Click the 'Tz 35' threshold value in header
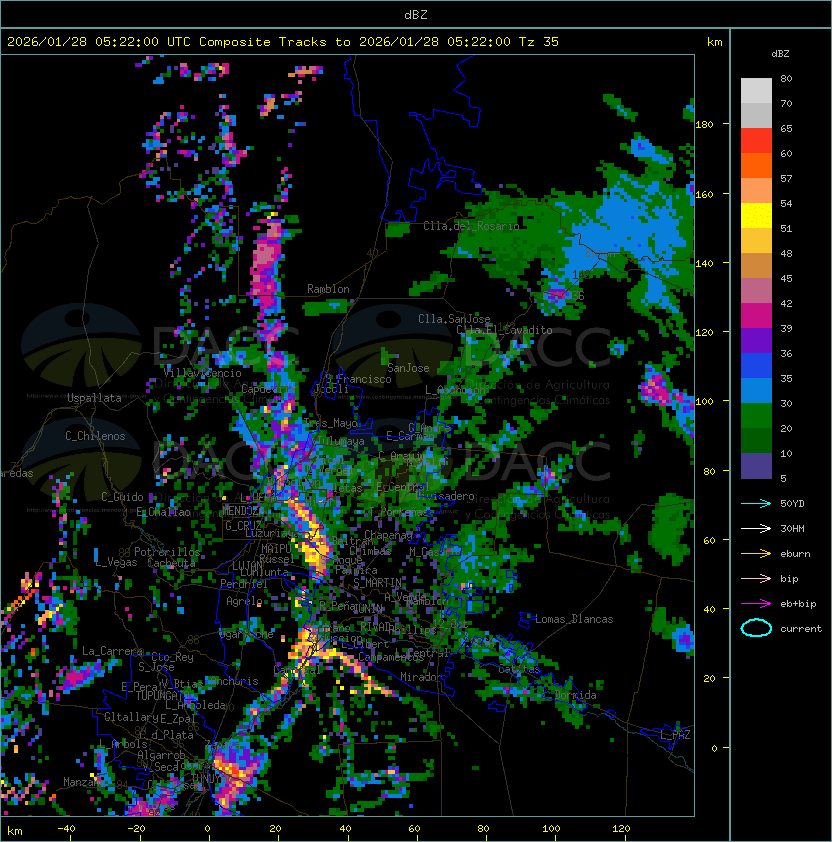This screenshot has width=832, height=842. (x=539, y=42)
